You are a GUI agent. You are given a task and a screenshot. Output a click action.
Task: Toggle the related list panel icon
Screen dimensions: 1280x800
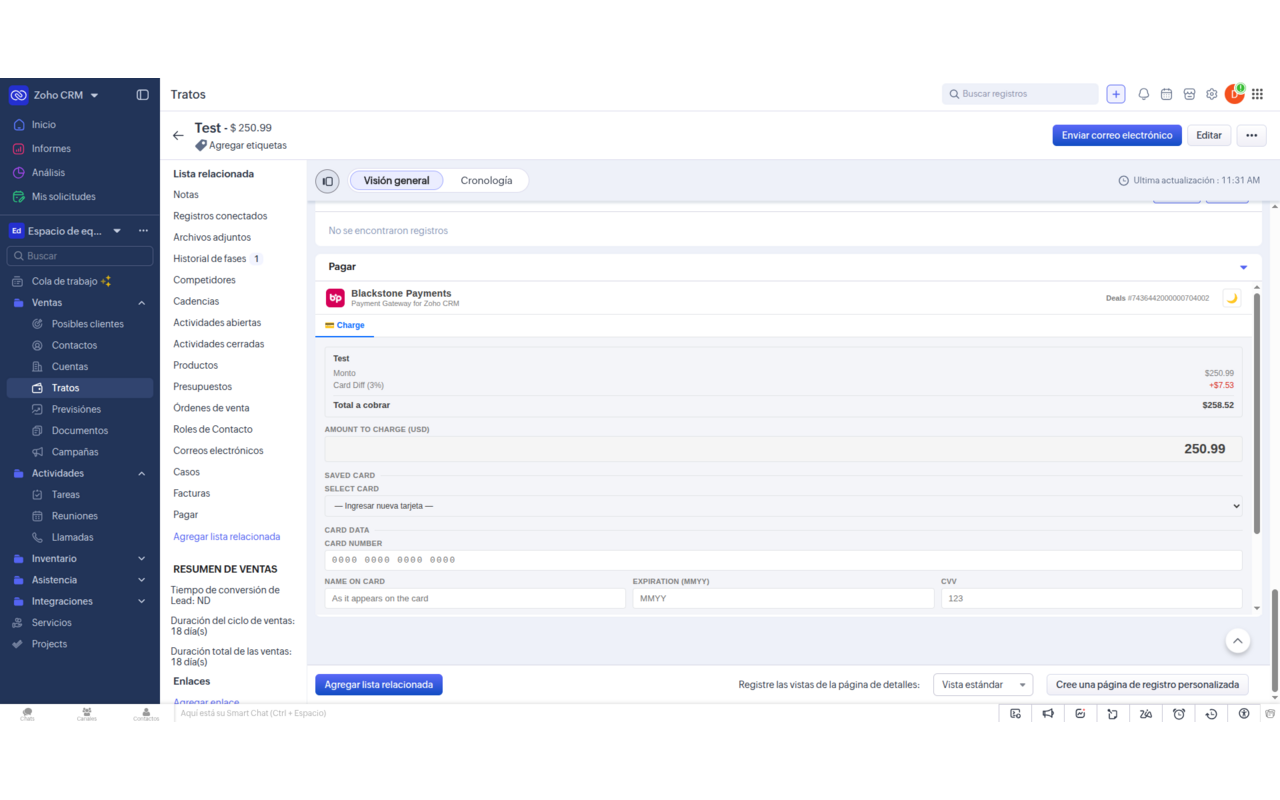point(327,181)
